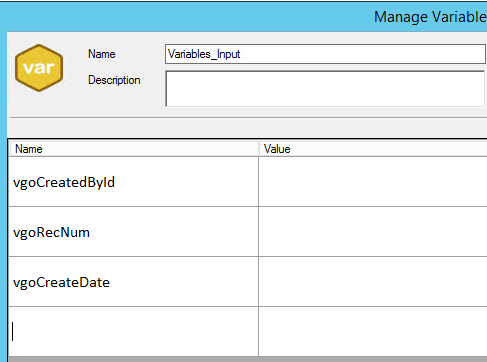
Task: Click the Manage Variable window title
Action: click(x=430, y=17)
